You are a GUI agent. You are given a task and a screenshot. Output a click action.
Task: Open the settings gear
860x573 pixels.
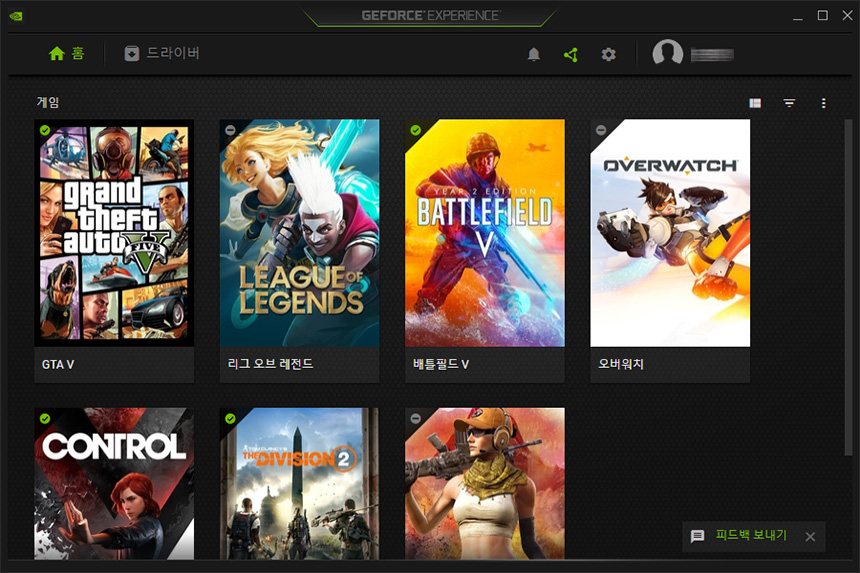pos(608,54)
